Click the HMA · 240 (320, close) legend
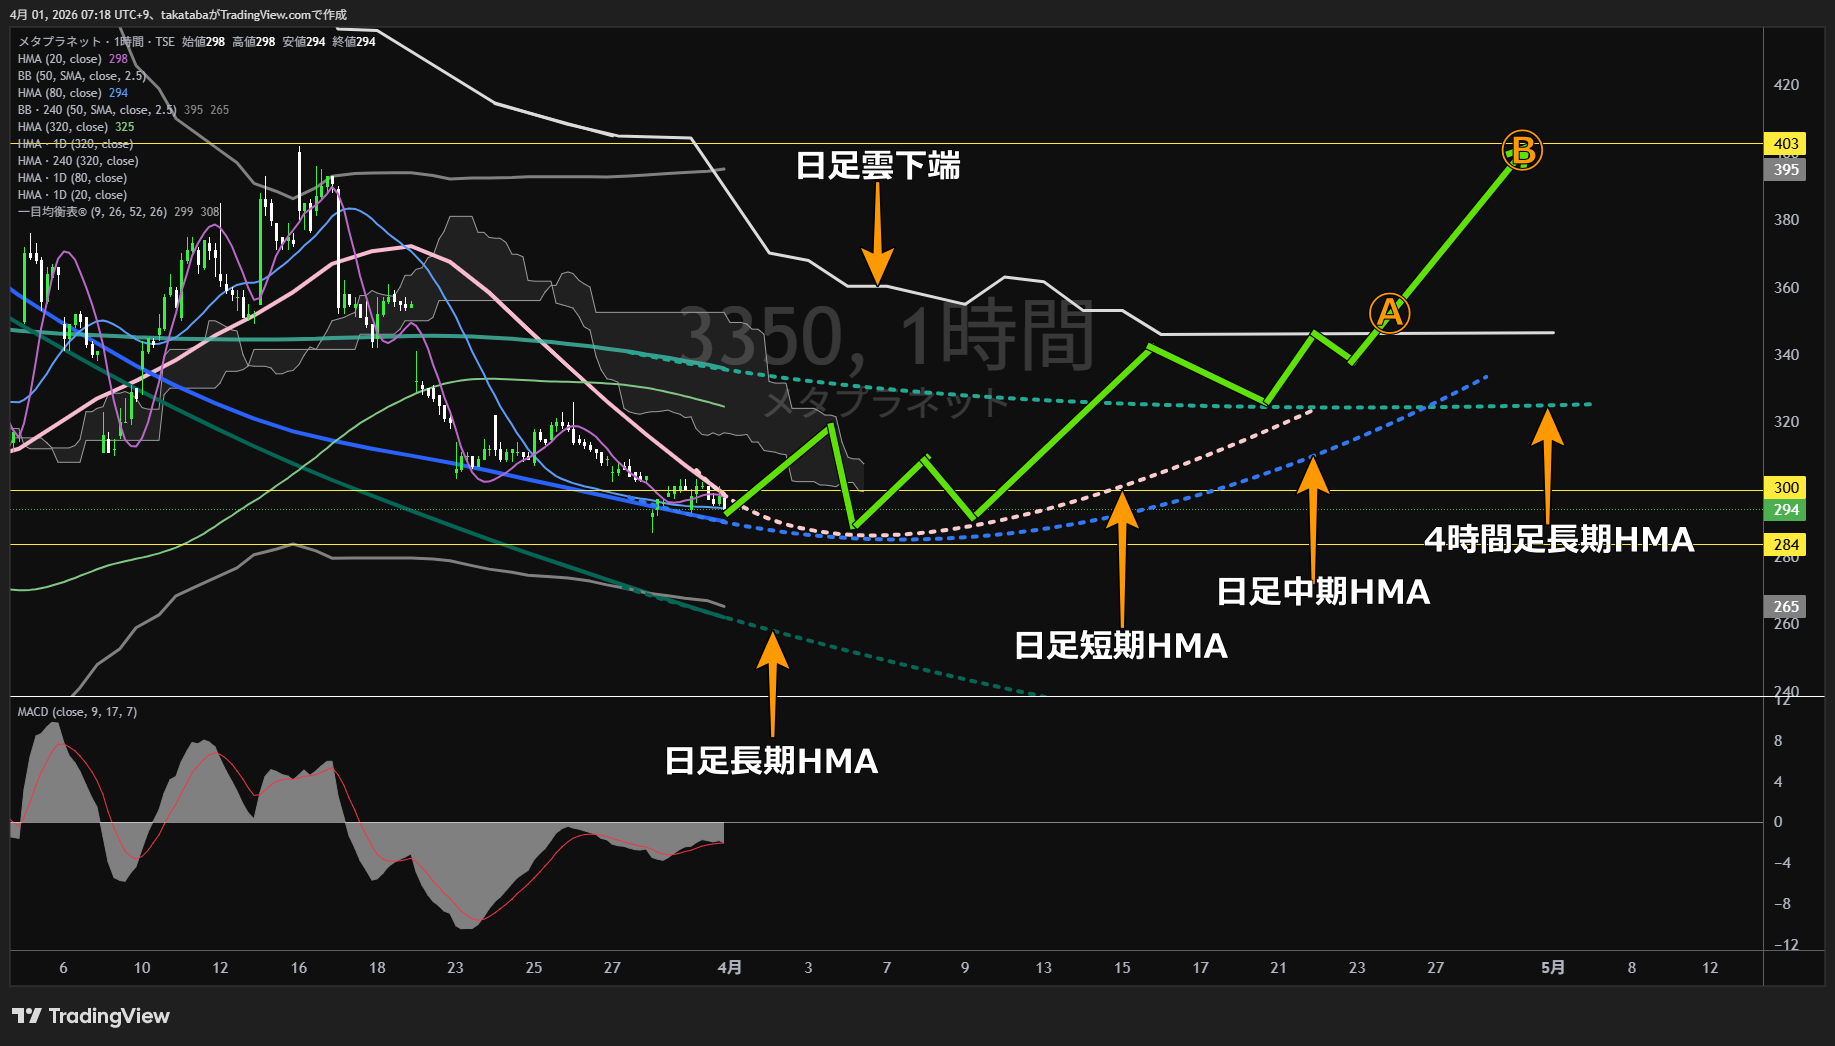 click(78, 161)
